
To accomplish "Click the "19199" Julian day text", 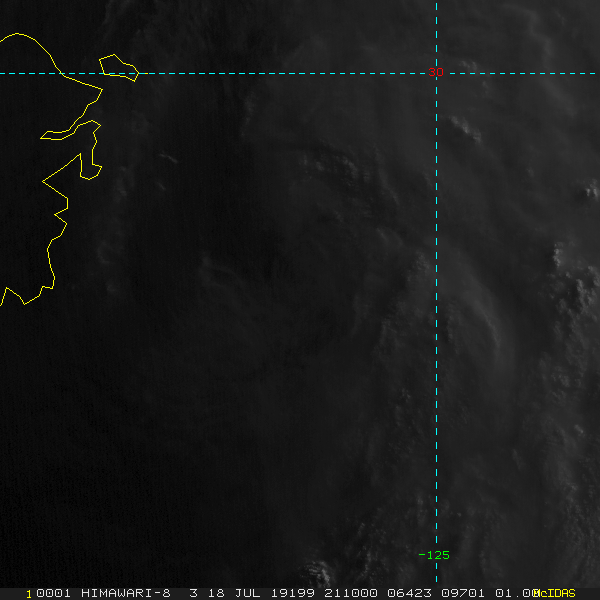I will (x=293, y=593).
